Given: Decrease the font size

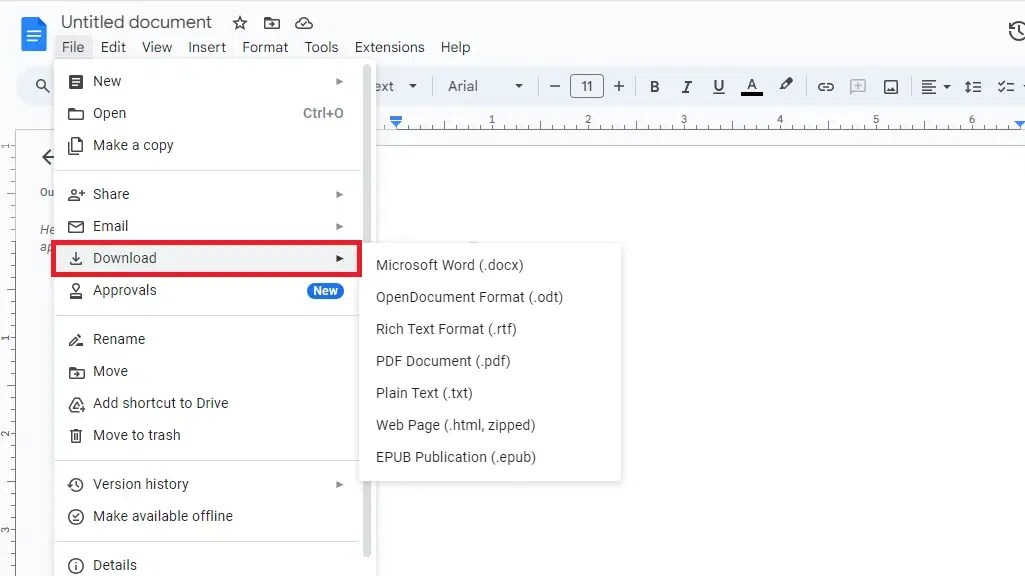Looking at the screenshot, I should pyautogui.click(x=555, y=86).
